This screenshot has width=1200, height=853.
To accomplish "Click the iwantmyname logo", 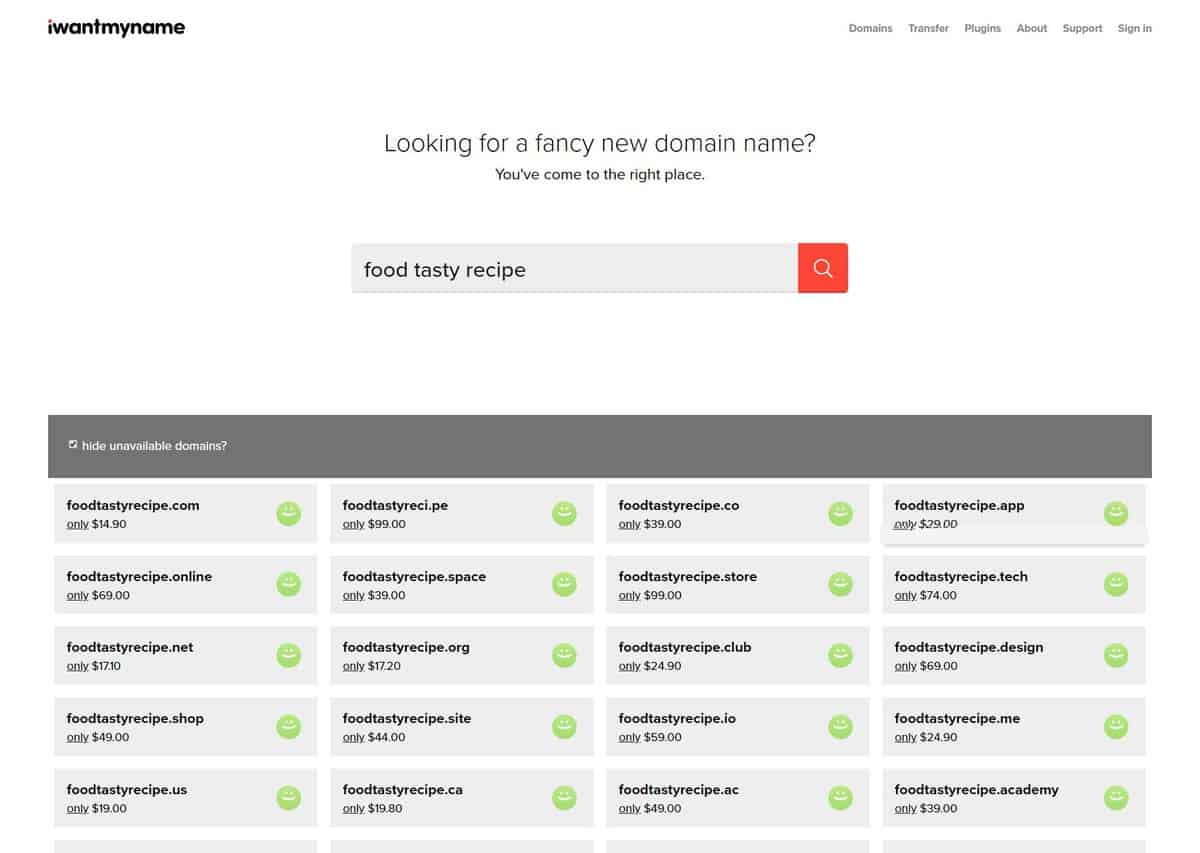I will 116,28.
